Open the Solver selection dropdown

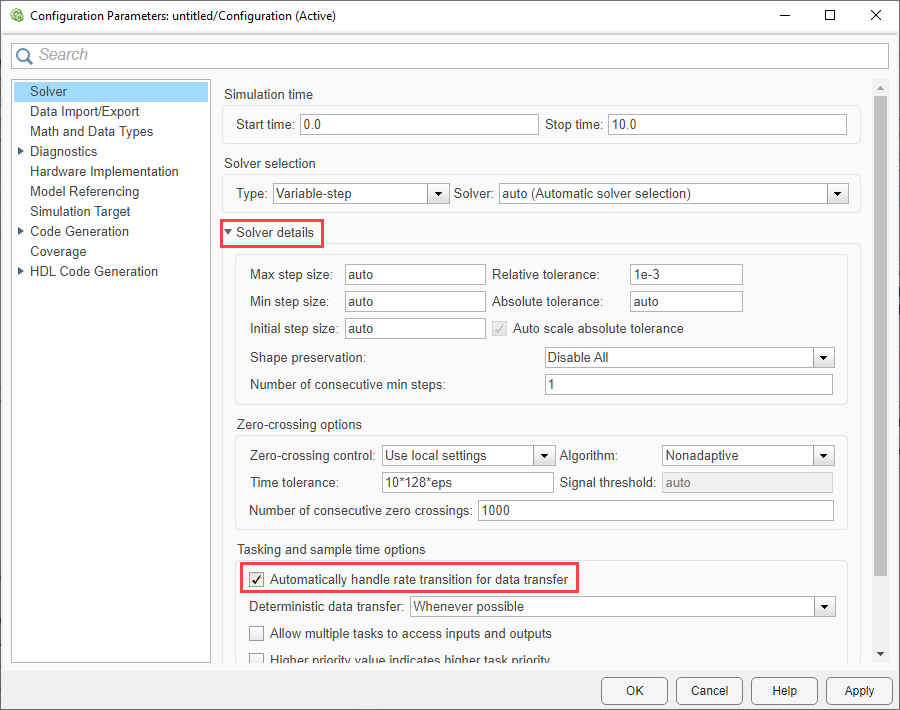tap(838, 193)
